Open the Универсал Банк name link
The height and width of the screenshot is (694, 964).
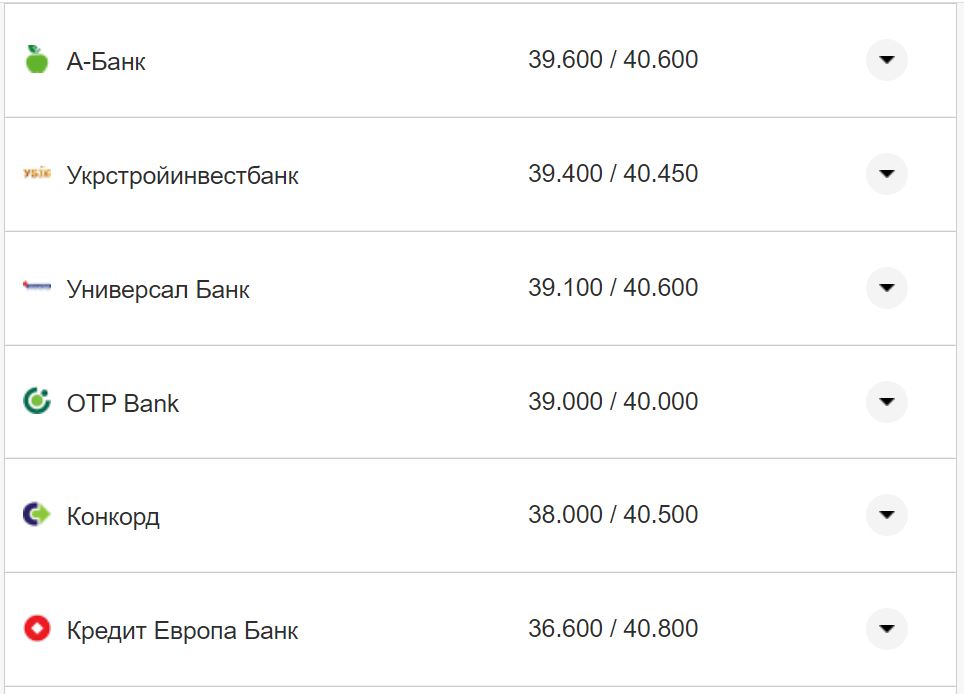(158, 290)
